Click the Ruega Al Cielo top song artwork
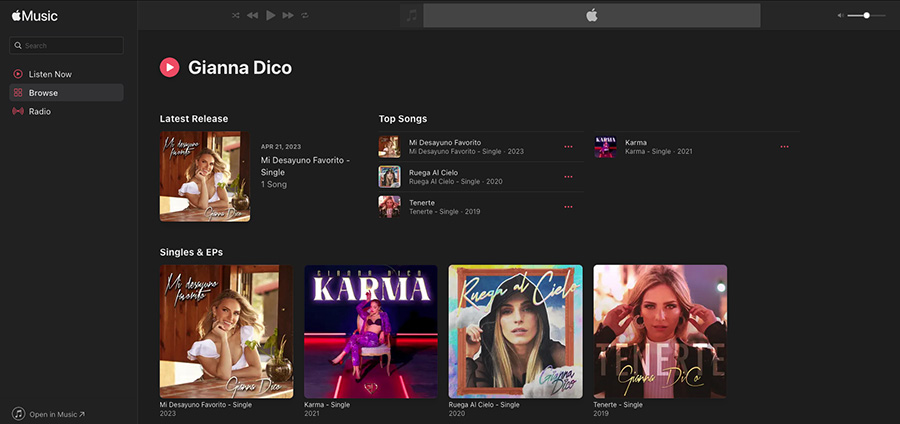Screen dimensions: 900x424 389,177
